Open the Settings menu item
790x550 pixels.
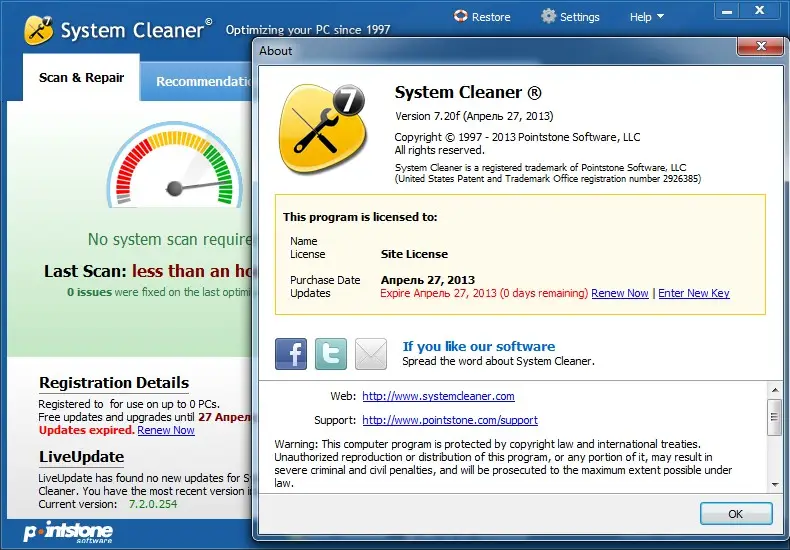tap(570, 17)
